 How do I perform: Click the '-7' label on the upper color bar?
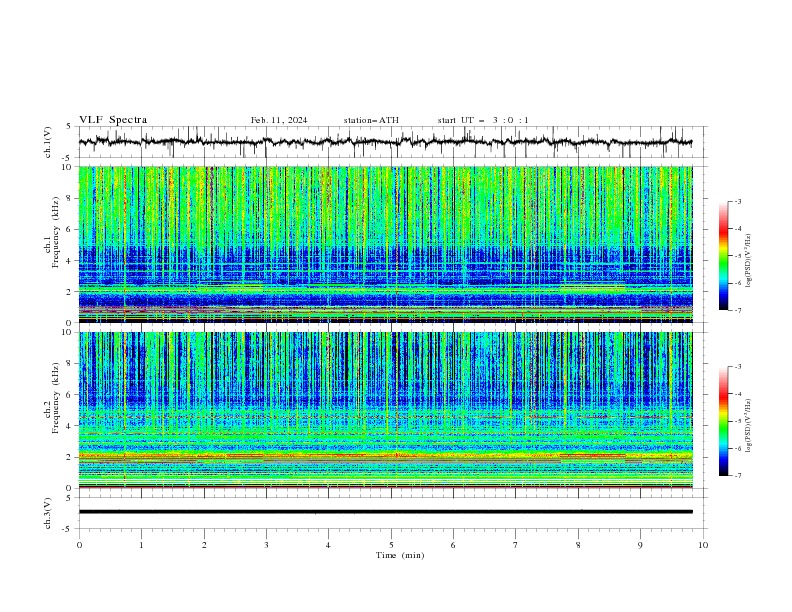point(737,310)
